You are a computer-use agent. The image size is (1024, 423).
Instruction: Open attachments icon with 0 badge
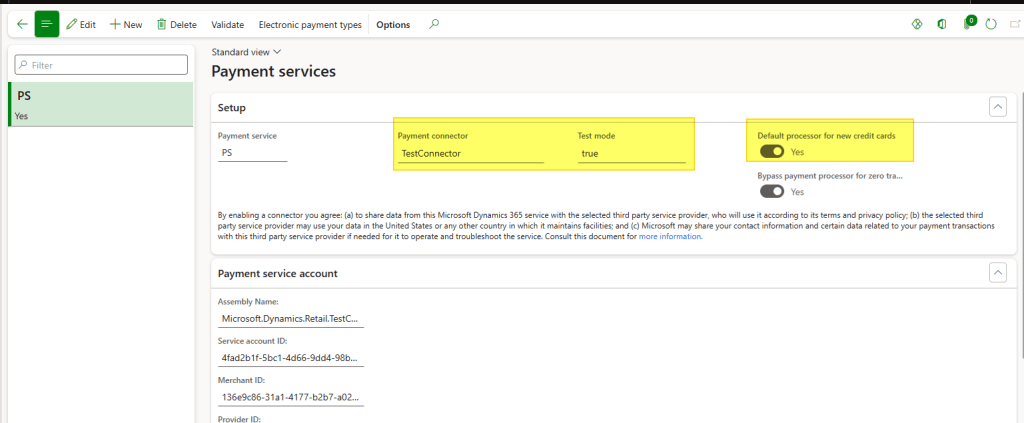click(968, 23)
